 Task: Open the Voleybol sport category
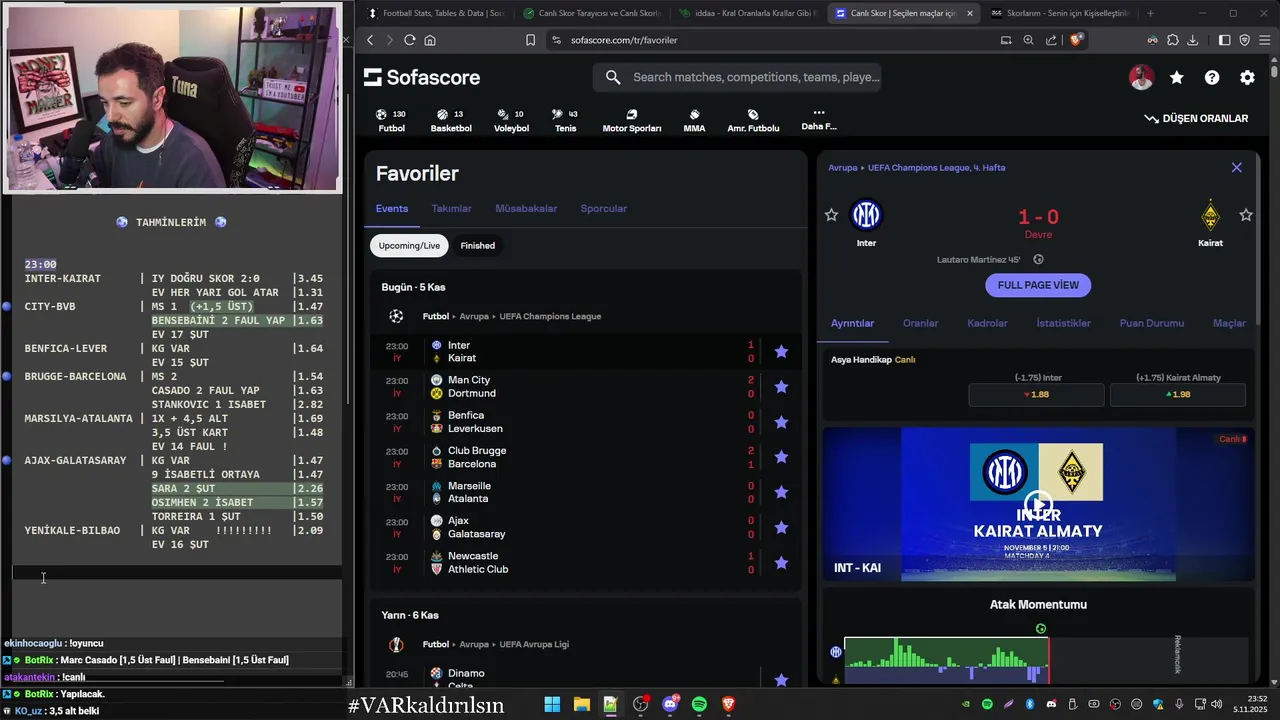(511, 121)
